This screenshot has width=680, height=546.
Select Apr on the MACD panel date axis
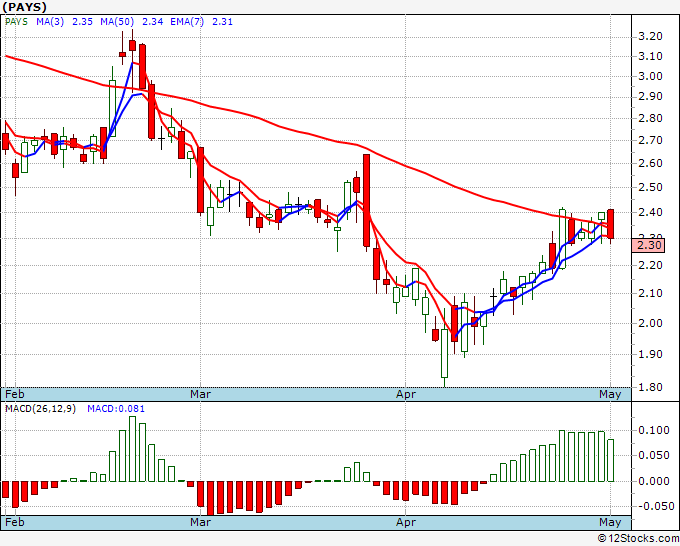tap(406, 522)
